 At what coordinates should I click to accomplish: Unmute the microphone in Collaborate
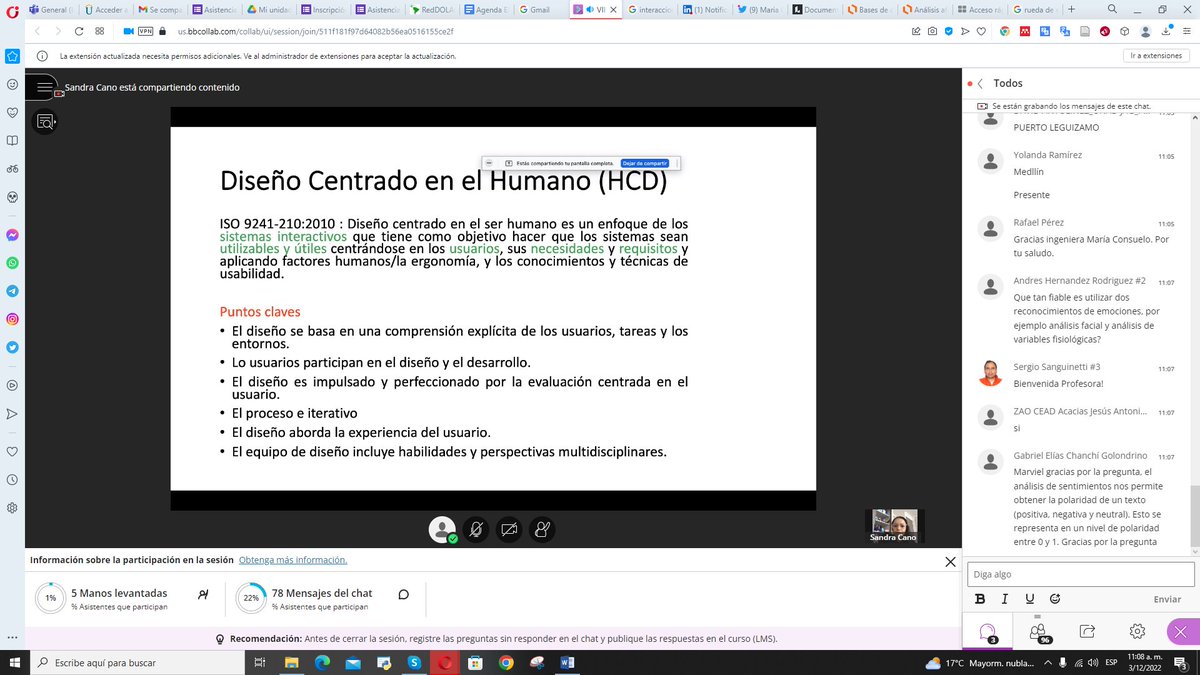pos(475,529)
